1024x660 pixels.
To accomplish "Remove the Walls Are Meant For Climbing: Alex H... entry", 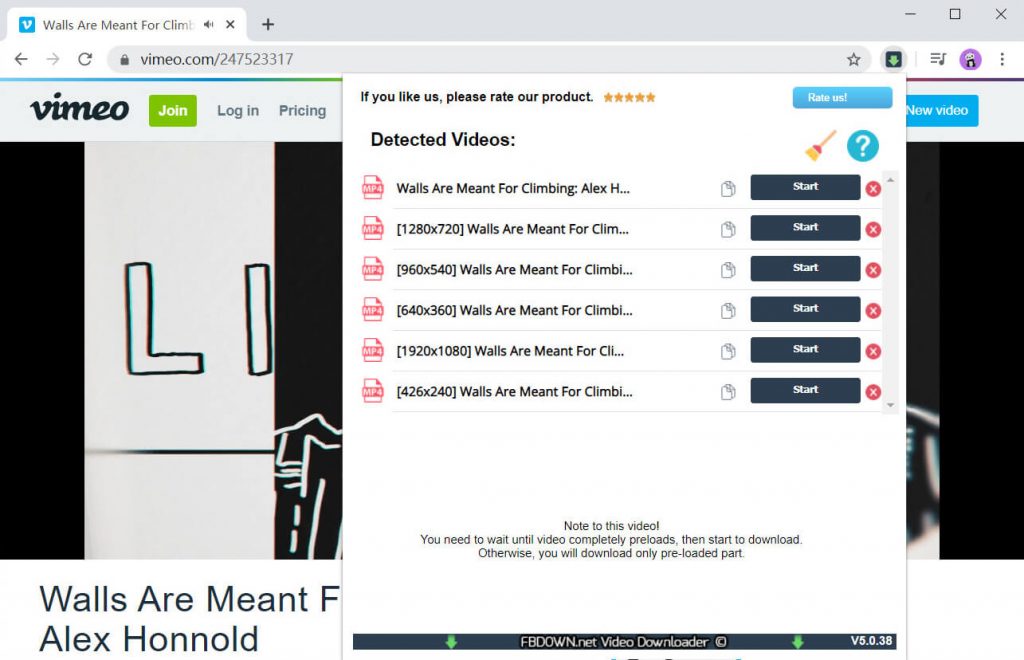I will pyautogui.click(x=873, y=189).
